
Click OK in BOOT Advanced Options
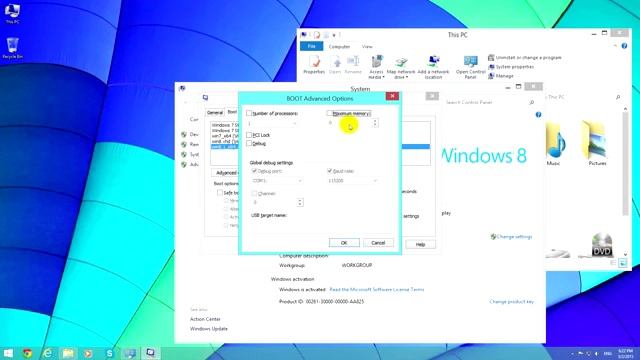[x=344, y=243]
